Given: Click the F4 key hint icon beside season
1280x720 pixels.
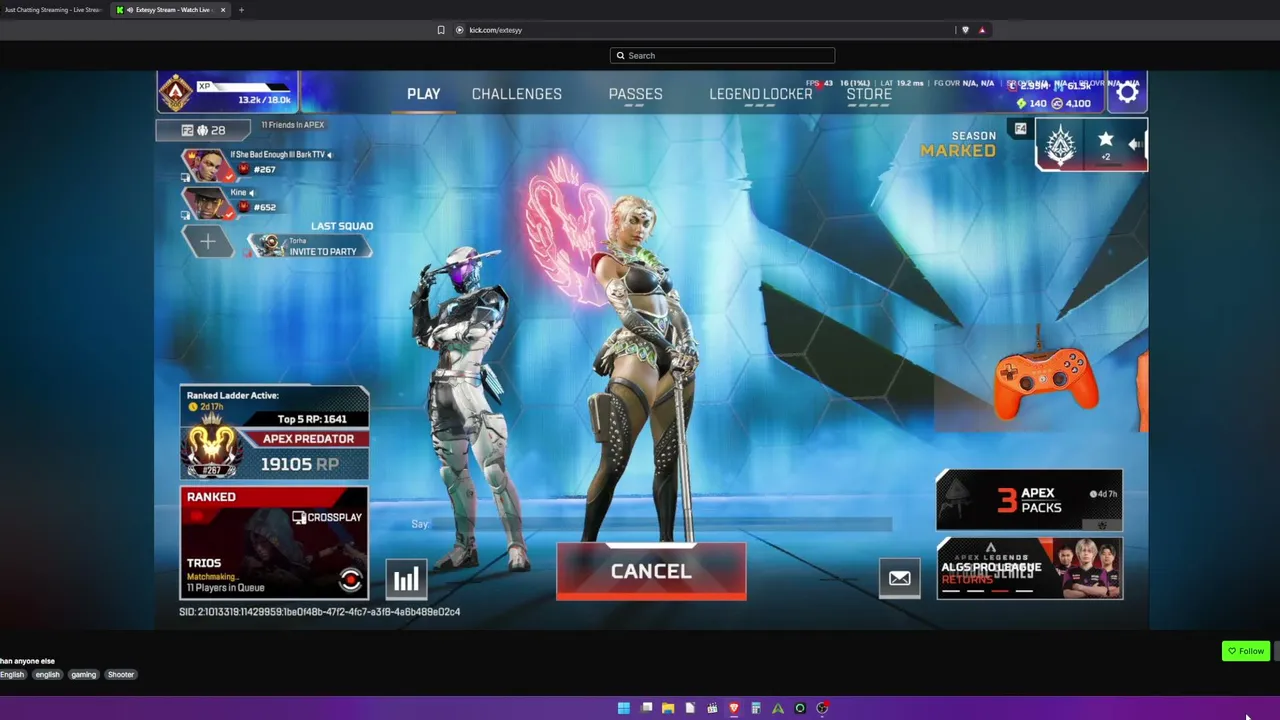Looking at the screenshot, I should point(1020,128).
